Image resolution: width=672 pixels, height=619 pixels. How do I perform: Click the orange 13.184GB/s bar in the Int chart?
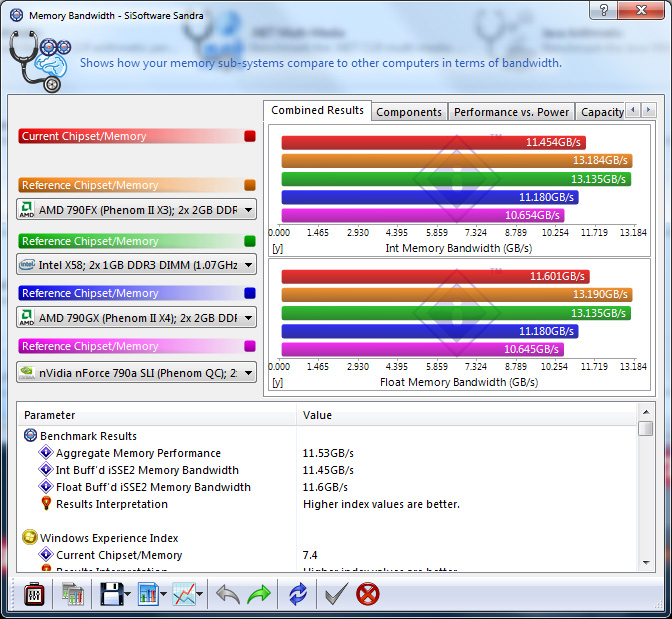click(x=457, y=160)
